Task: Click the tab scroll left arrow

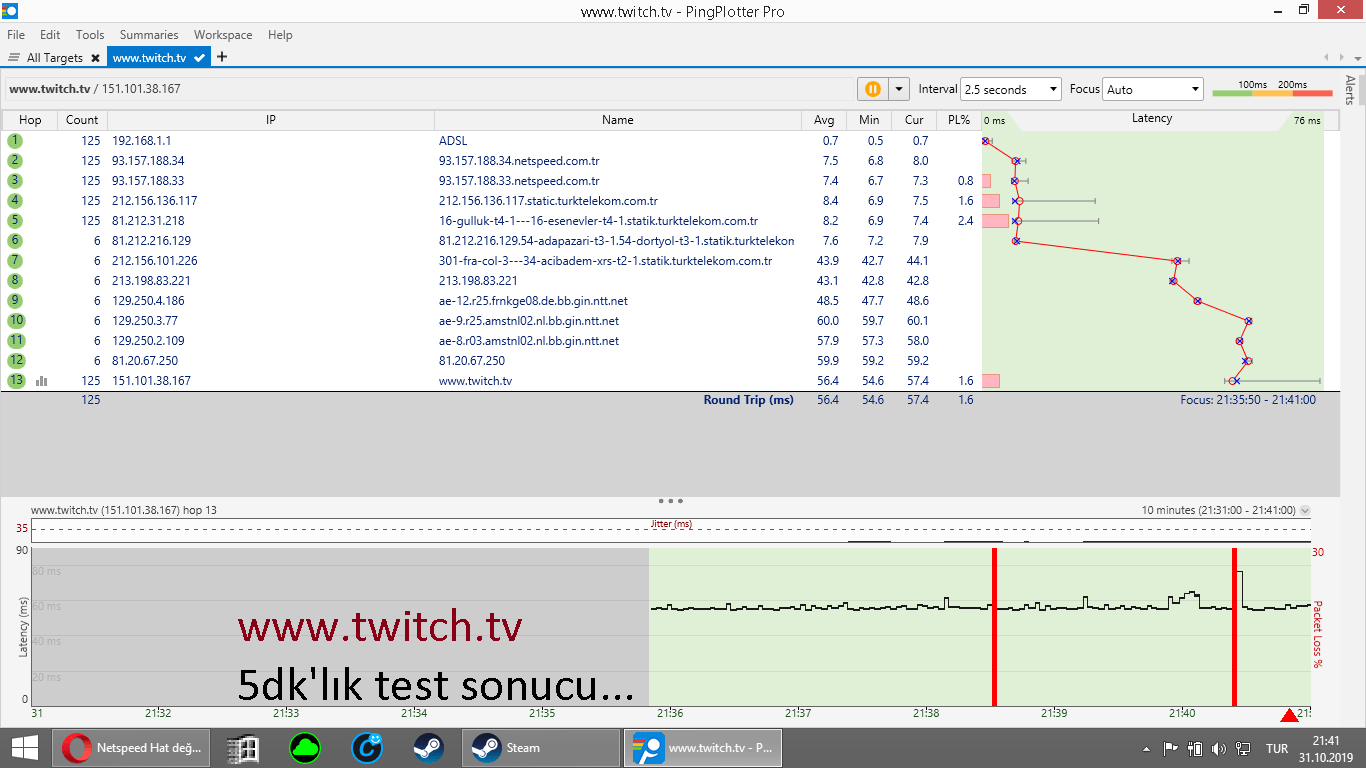Action: click(x=1326, y=58)
